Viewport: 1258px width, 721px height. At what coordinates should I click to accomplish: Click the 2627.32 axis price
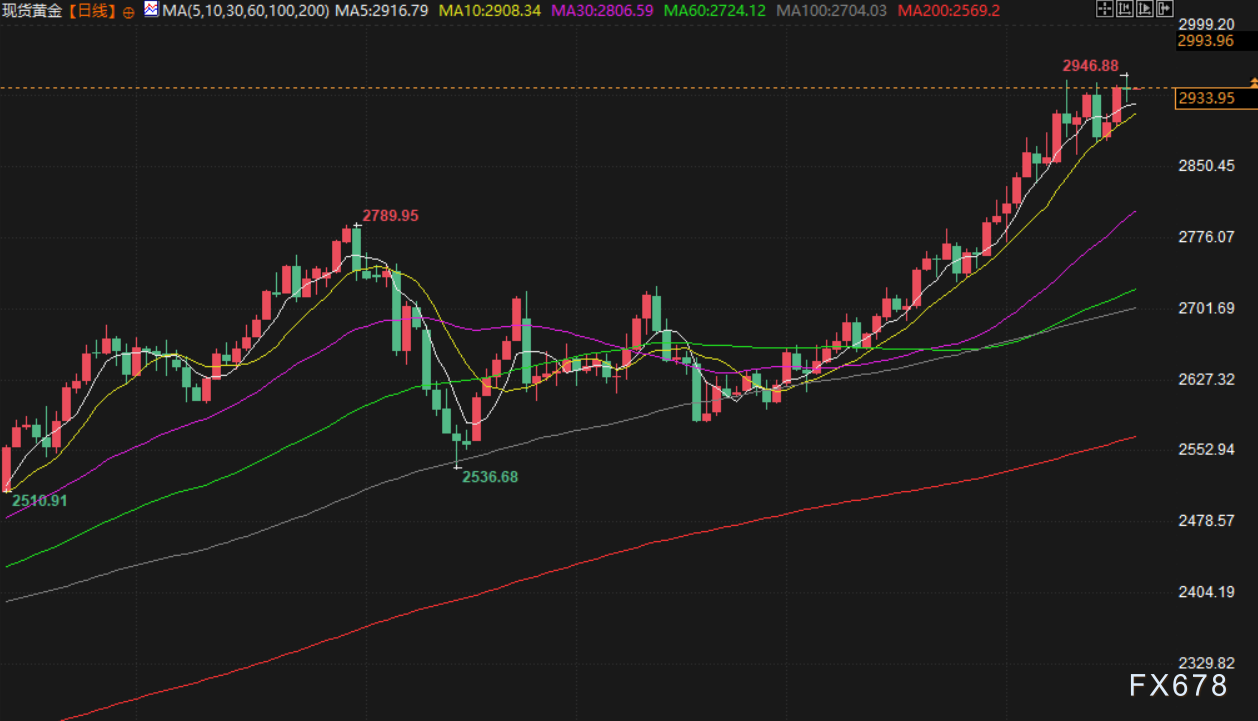[x=1206, y=379]
